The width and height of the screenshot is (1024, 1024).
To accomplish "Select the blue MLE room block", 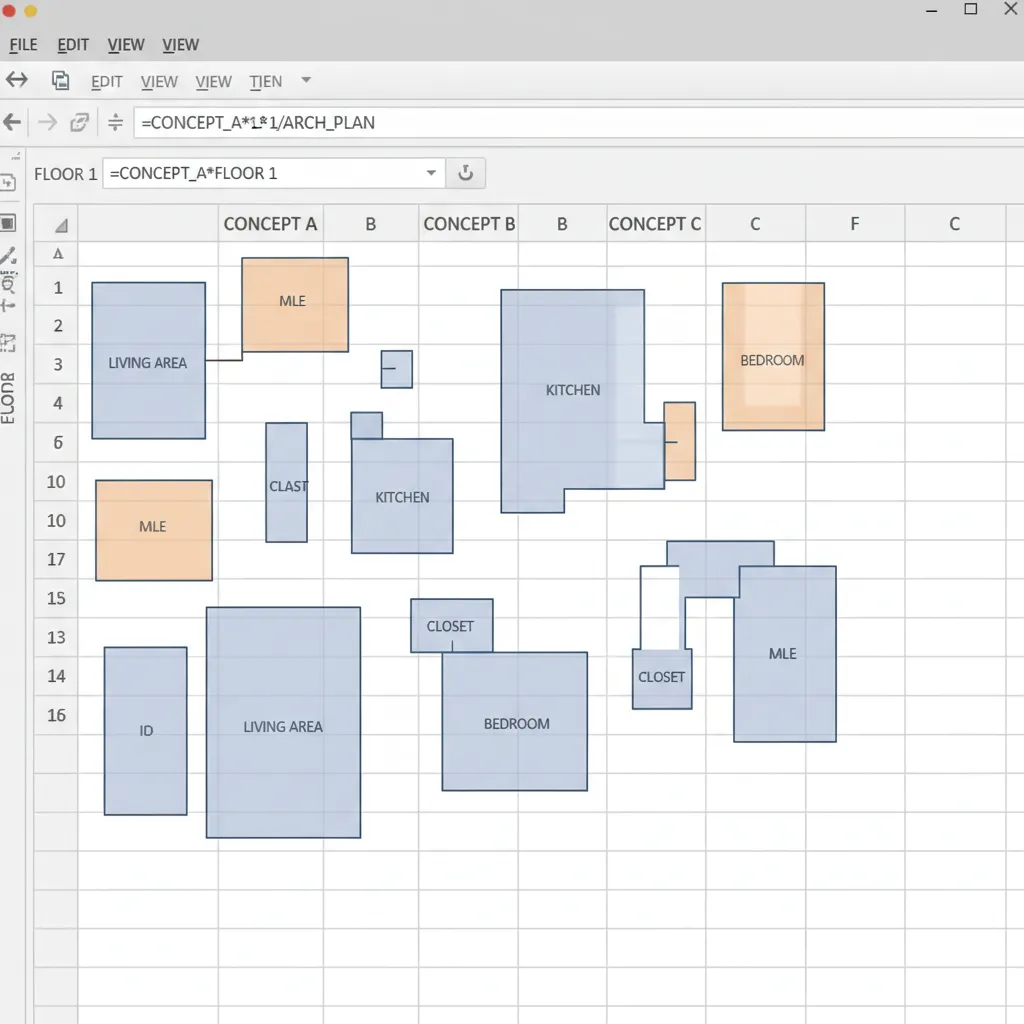I will click(784, 654).
